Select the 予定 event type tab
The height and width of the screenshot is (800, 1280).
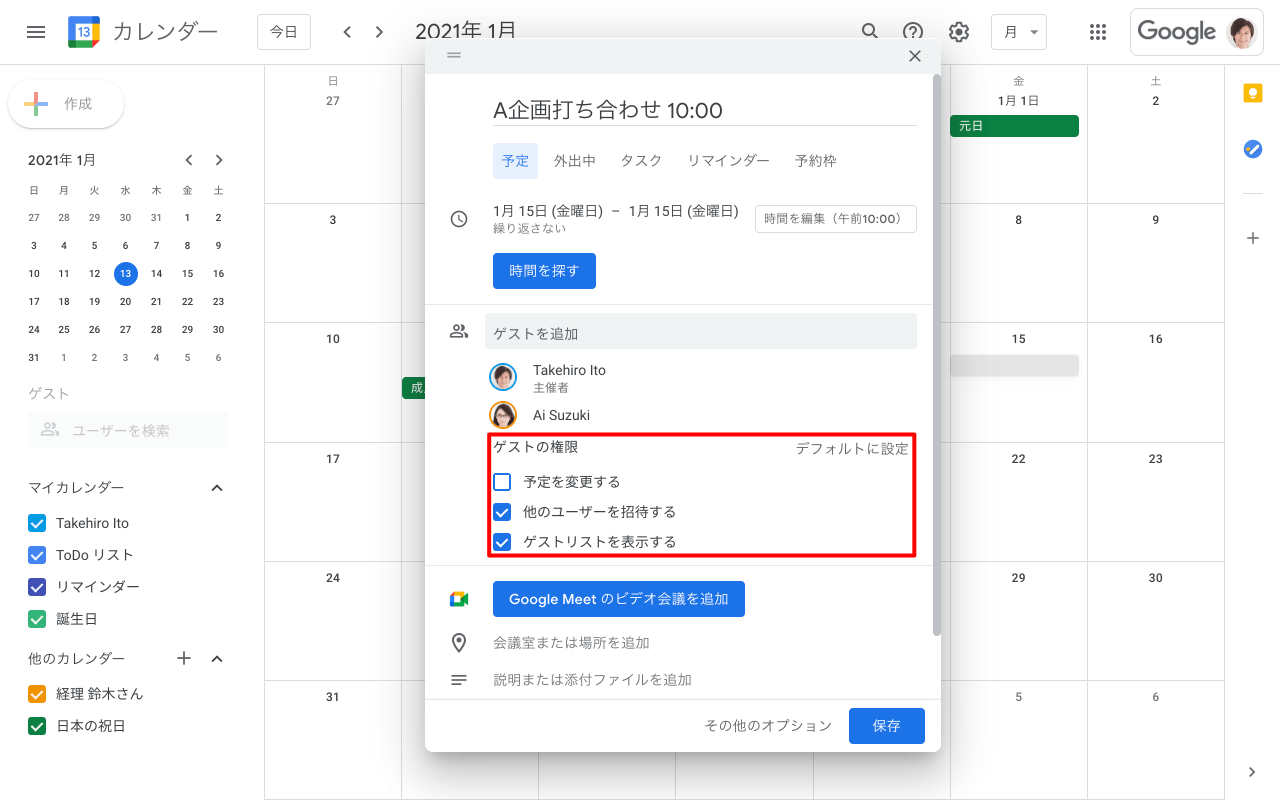point(515,160)
